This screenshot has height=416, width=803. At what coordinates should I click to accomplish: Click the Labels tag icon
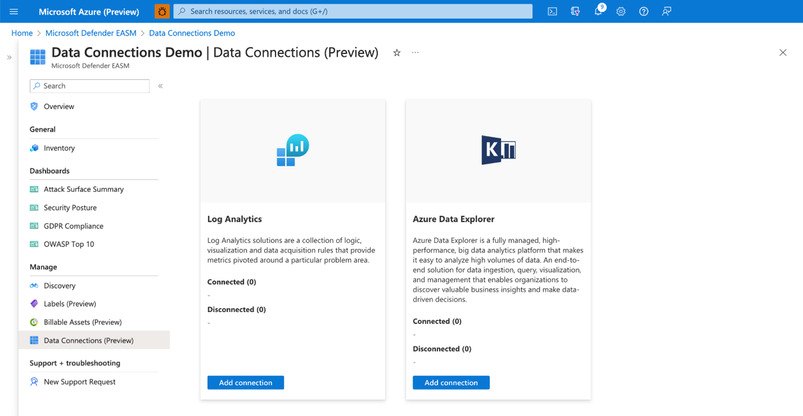point(34,304)
